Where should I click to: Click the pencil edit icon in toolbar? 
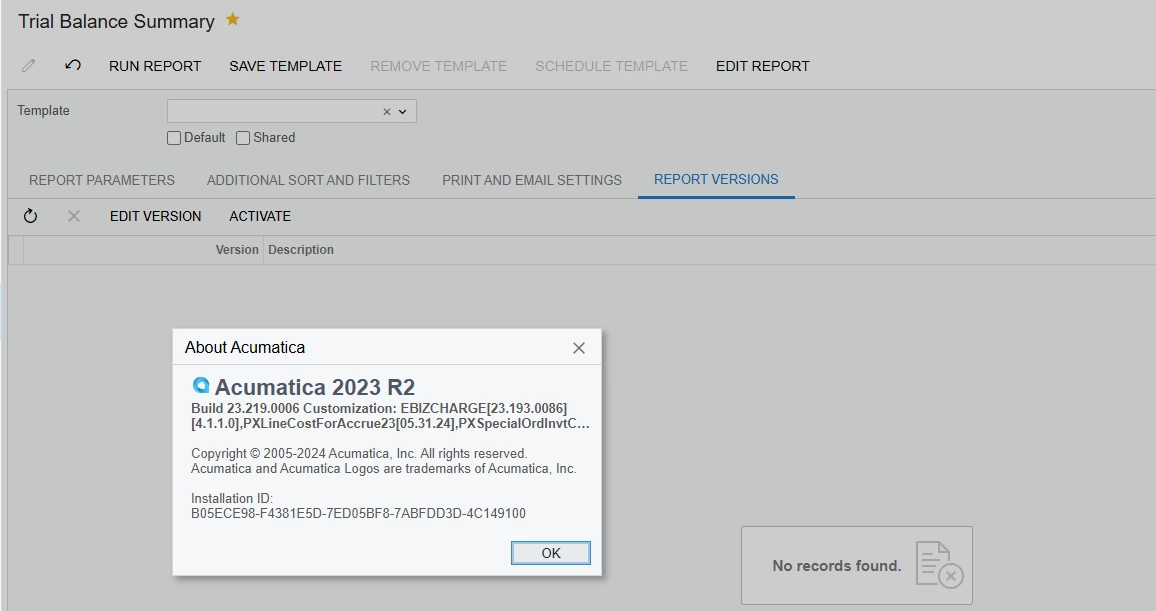(28, 66)
